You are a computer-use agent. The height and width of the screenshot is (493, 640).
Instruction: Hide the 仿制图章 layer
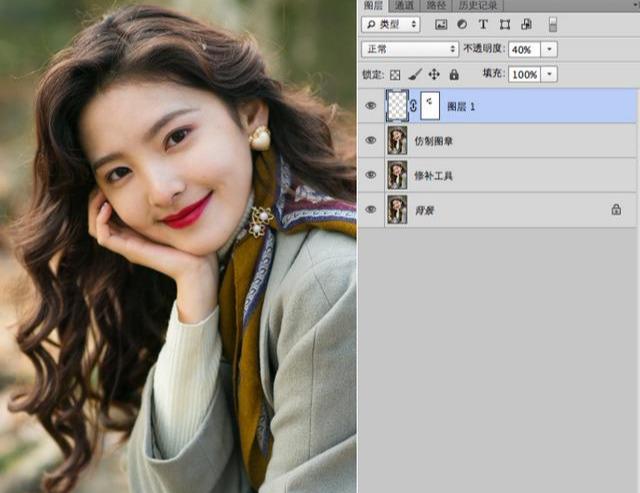[x=371, y=141]
